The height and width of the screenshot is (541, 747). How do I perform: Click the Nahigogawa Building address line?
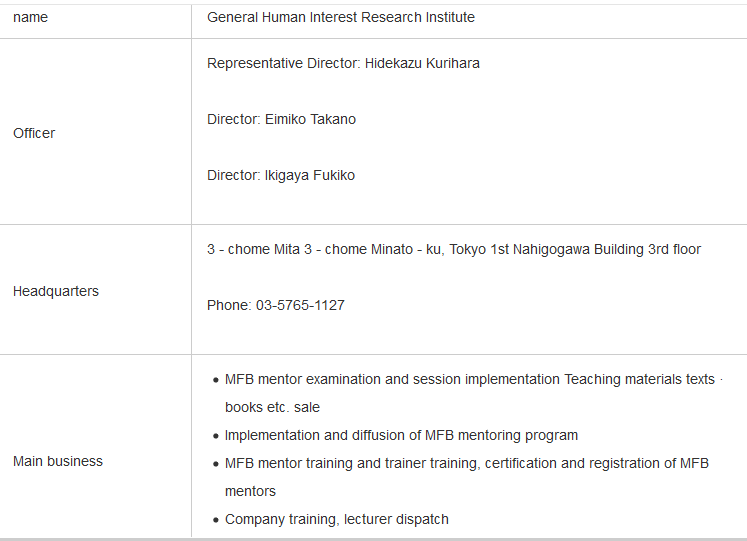point(454,250)
